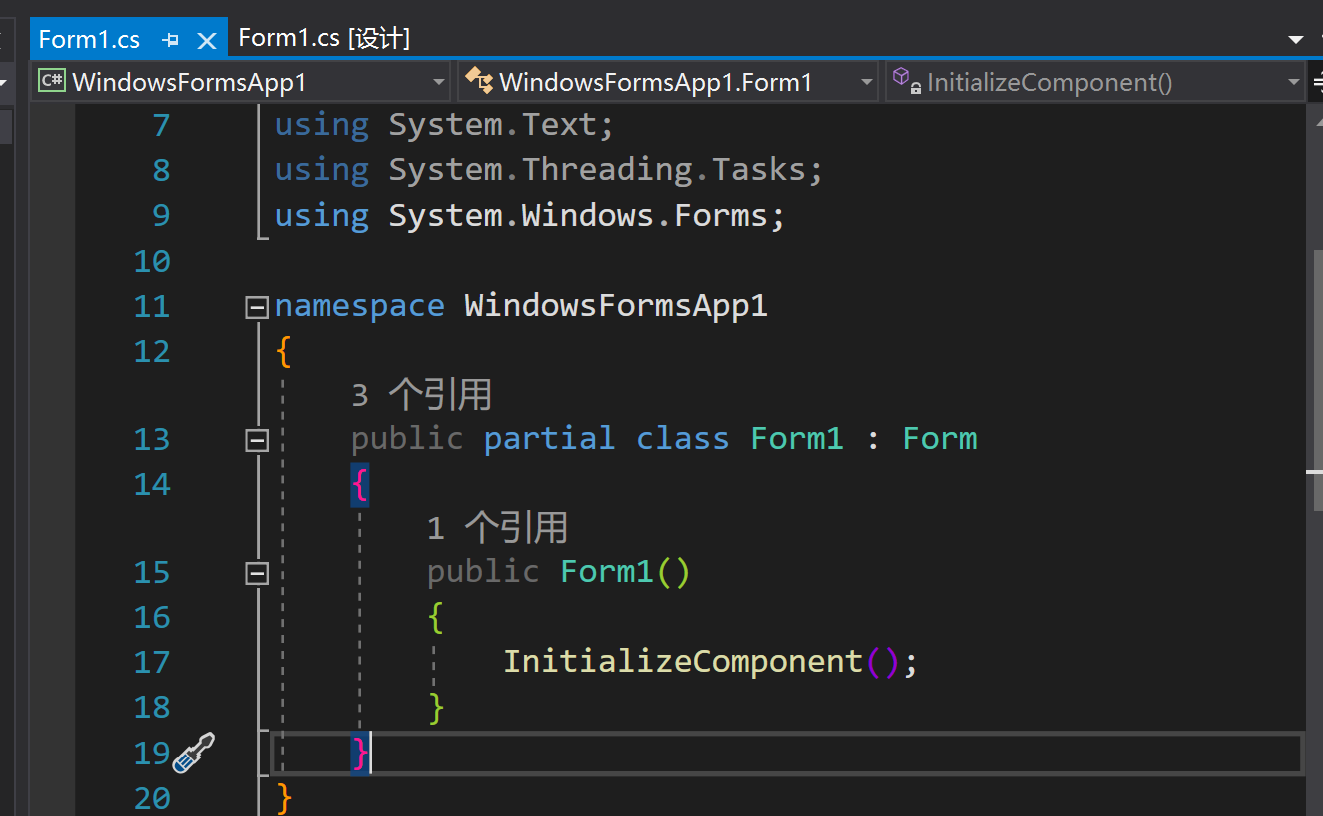Click line number 20 in the margin
1323x816 pixels.
click(152, 798)
